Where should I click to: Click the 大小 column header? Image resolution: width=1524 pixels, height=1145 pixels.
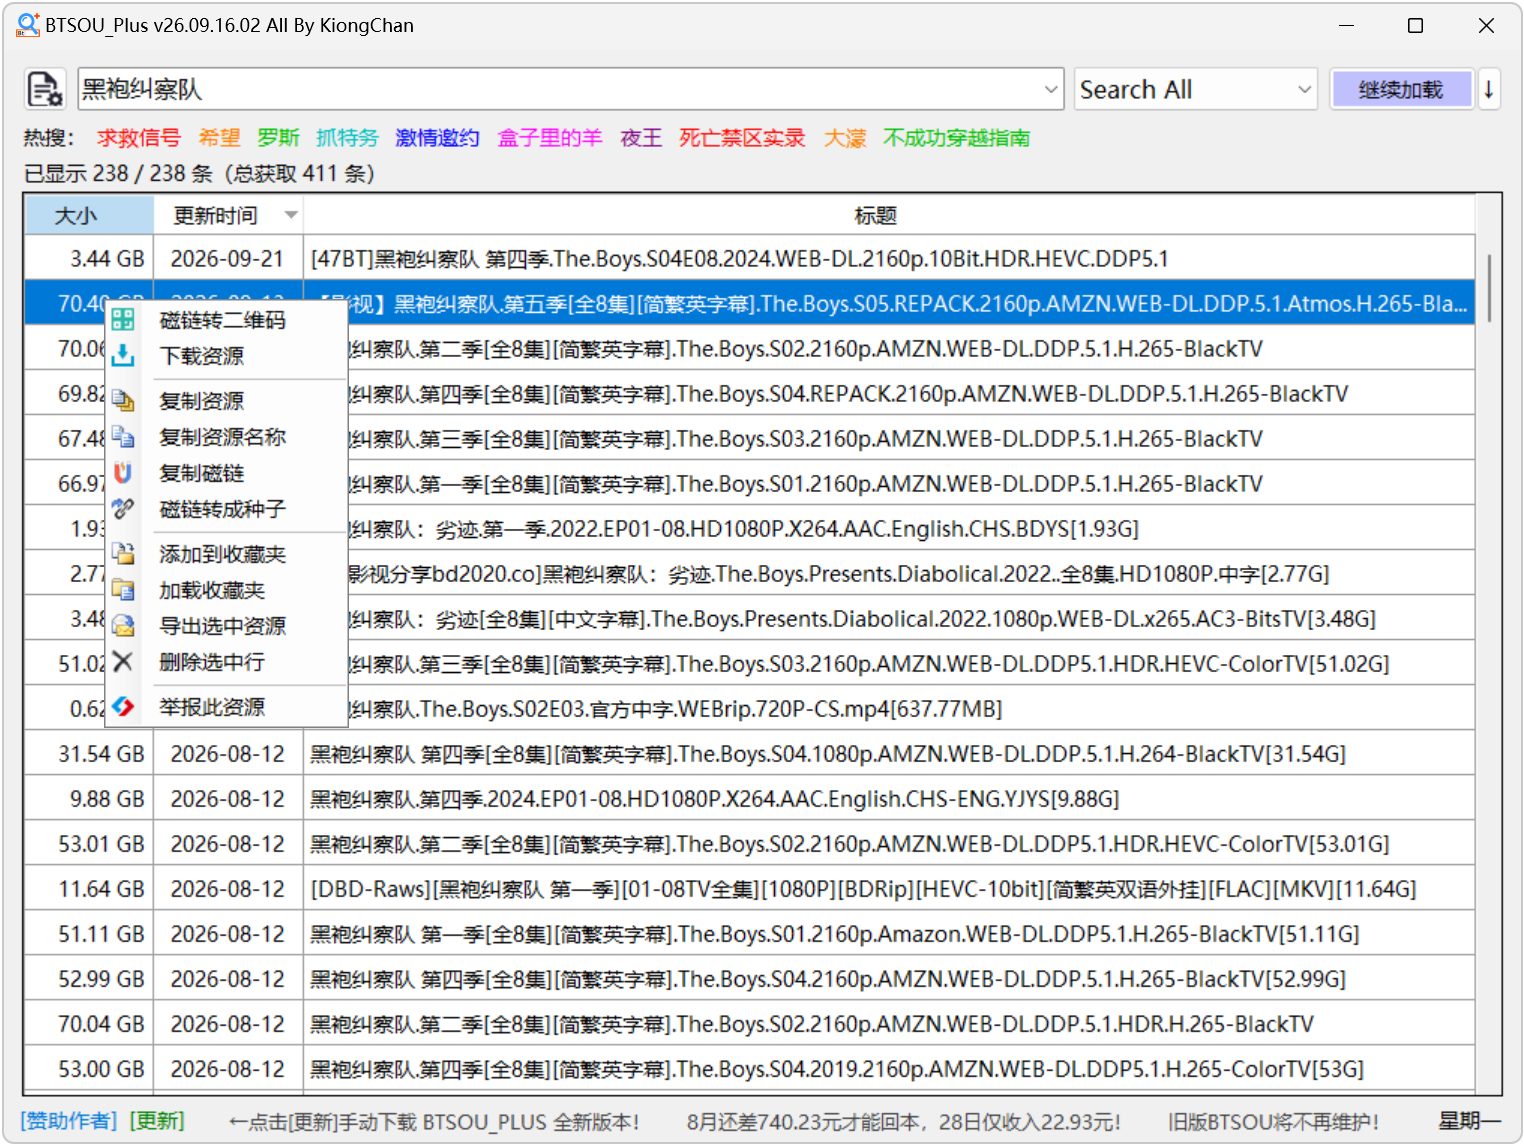(x=89, y=215)
